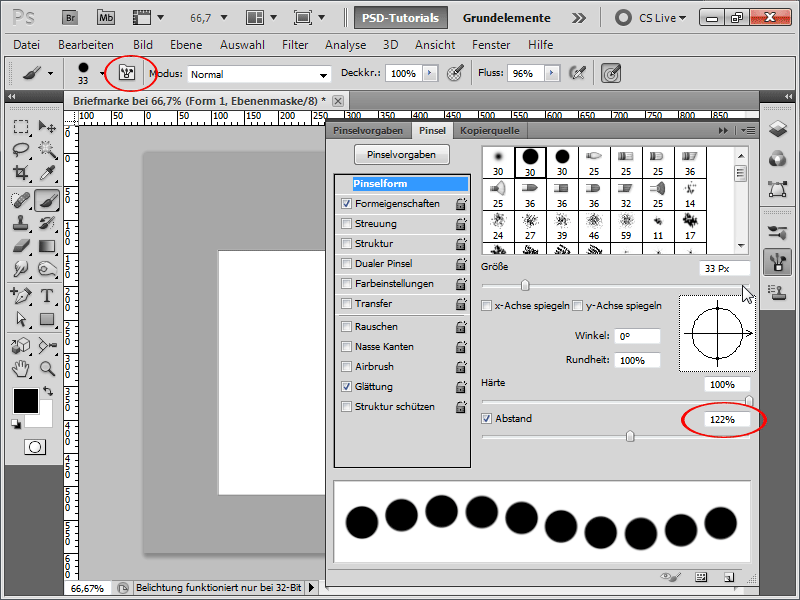This screenshot has width=800, height=600.
Task: Open the tool preset picker arrow
Action: (50, 73)
